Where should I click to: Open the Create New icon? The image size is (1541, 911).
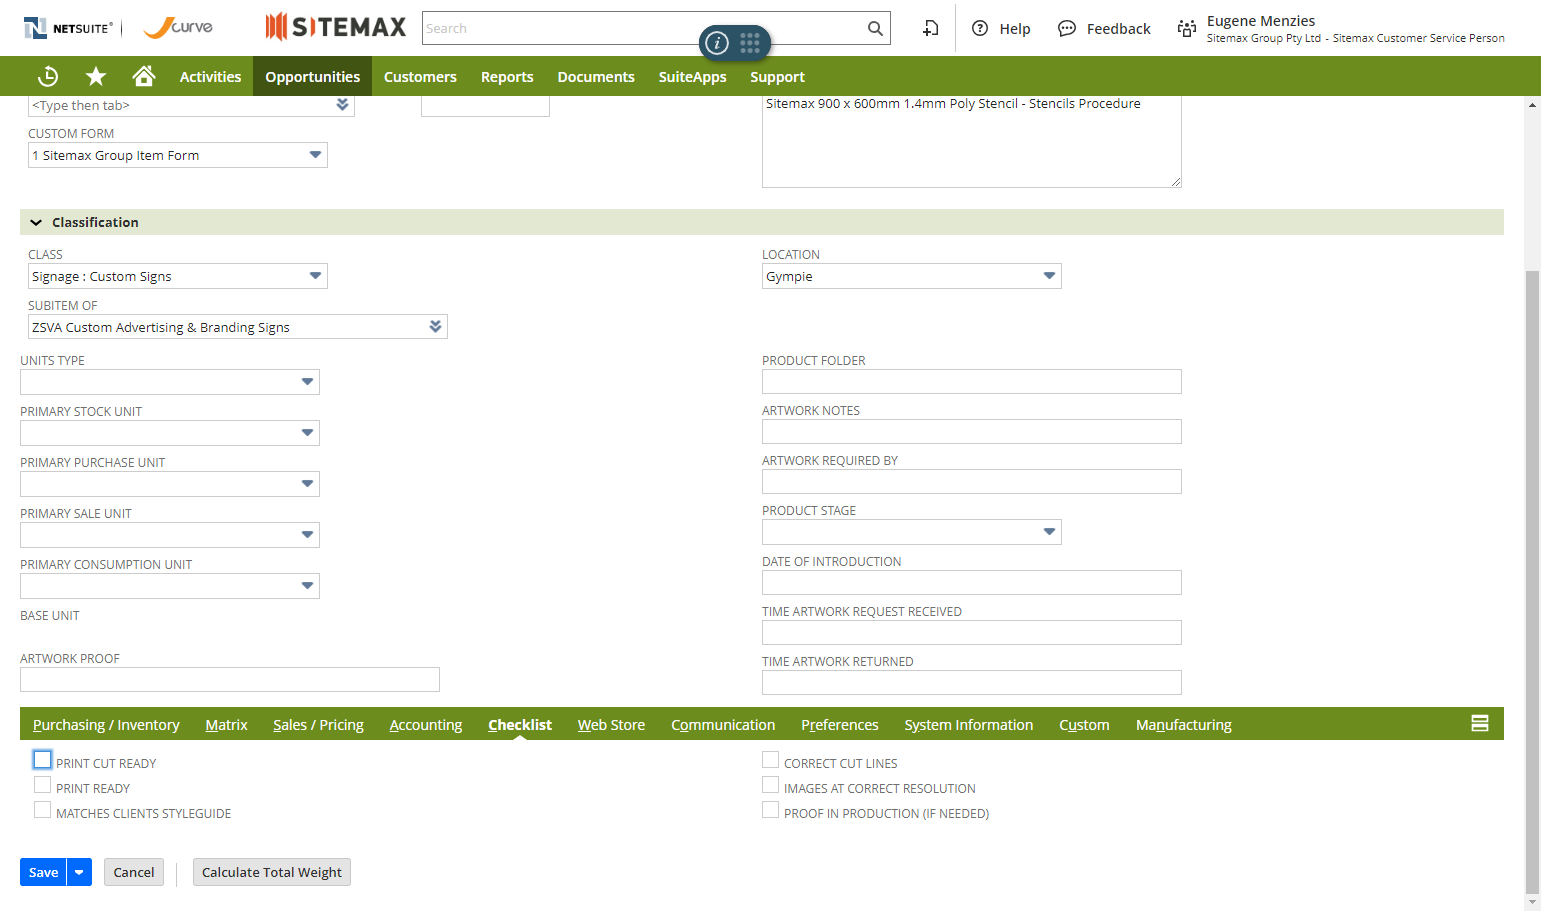tap(930, 28)
